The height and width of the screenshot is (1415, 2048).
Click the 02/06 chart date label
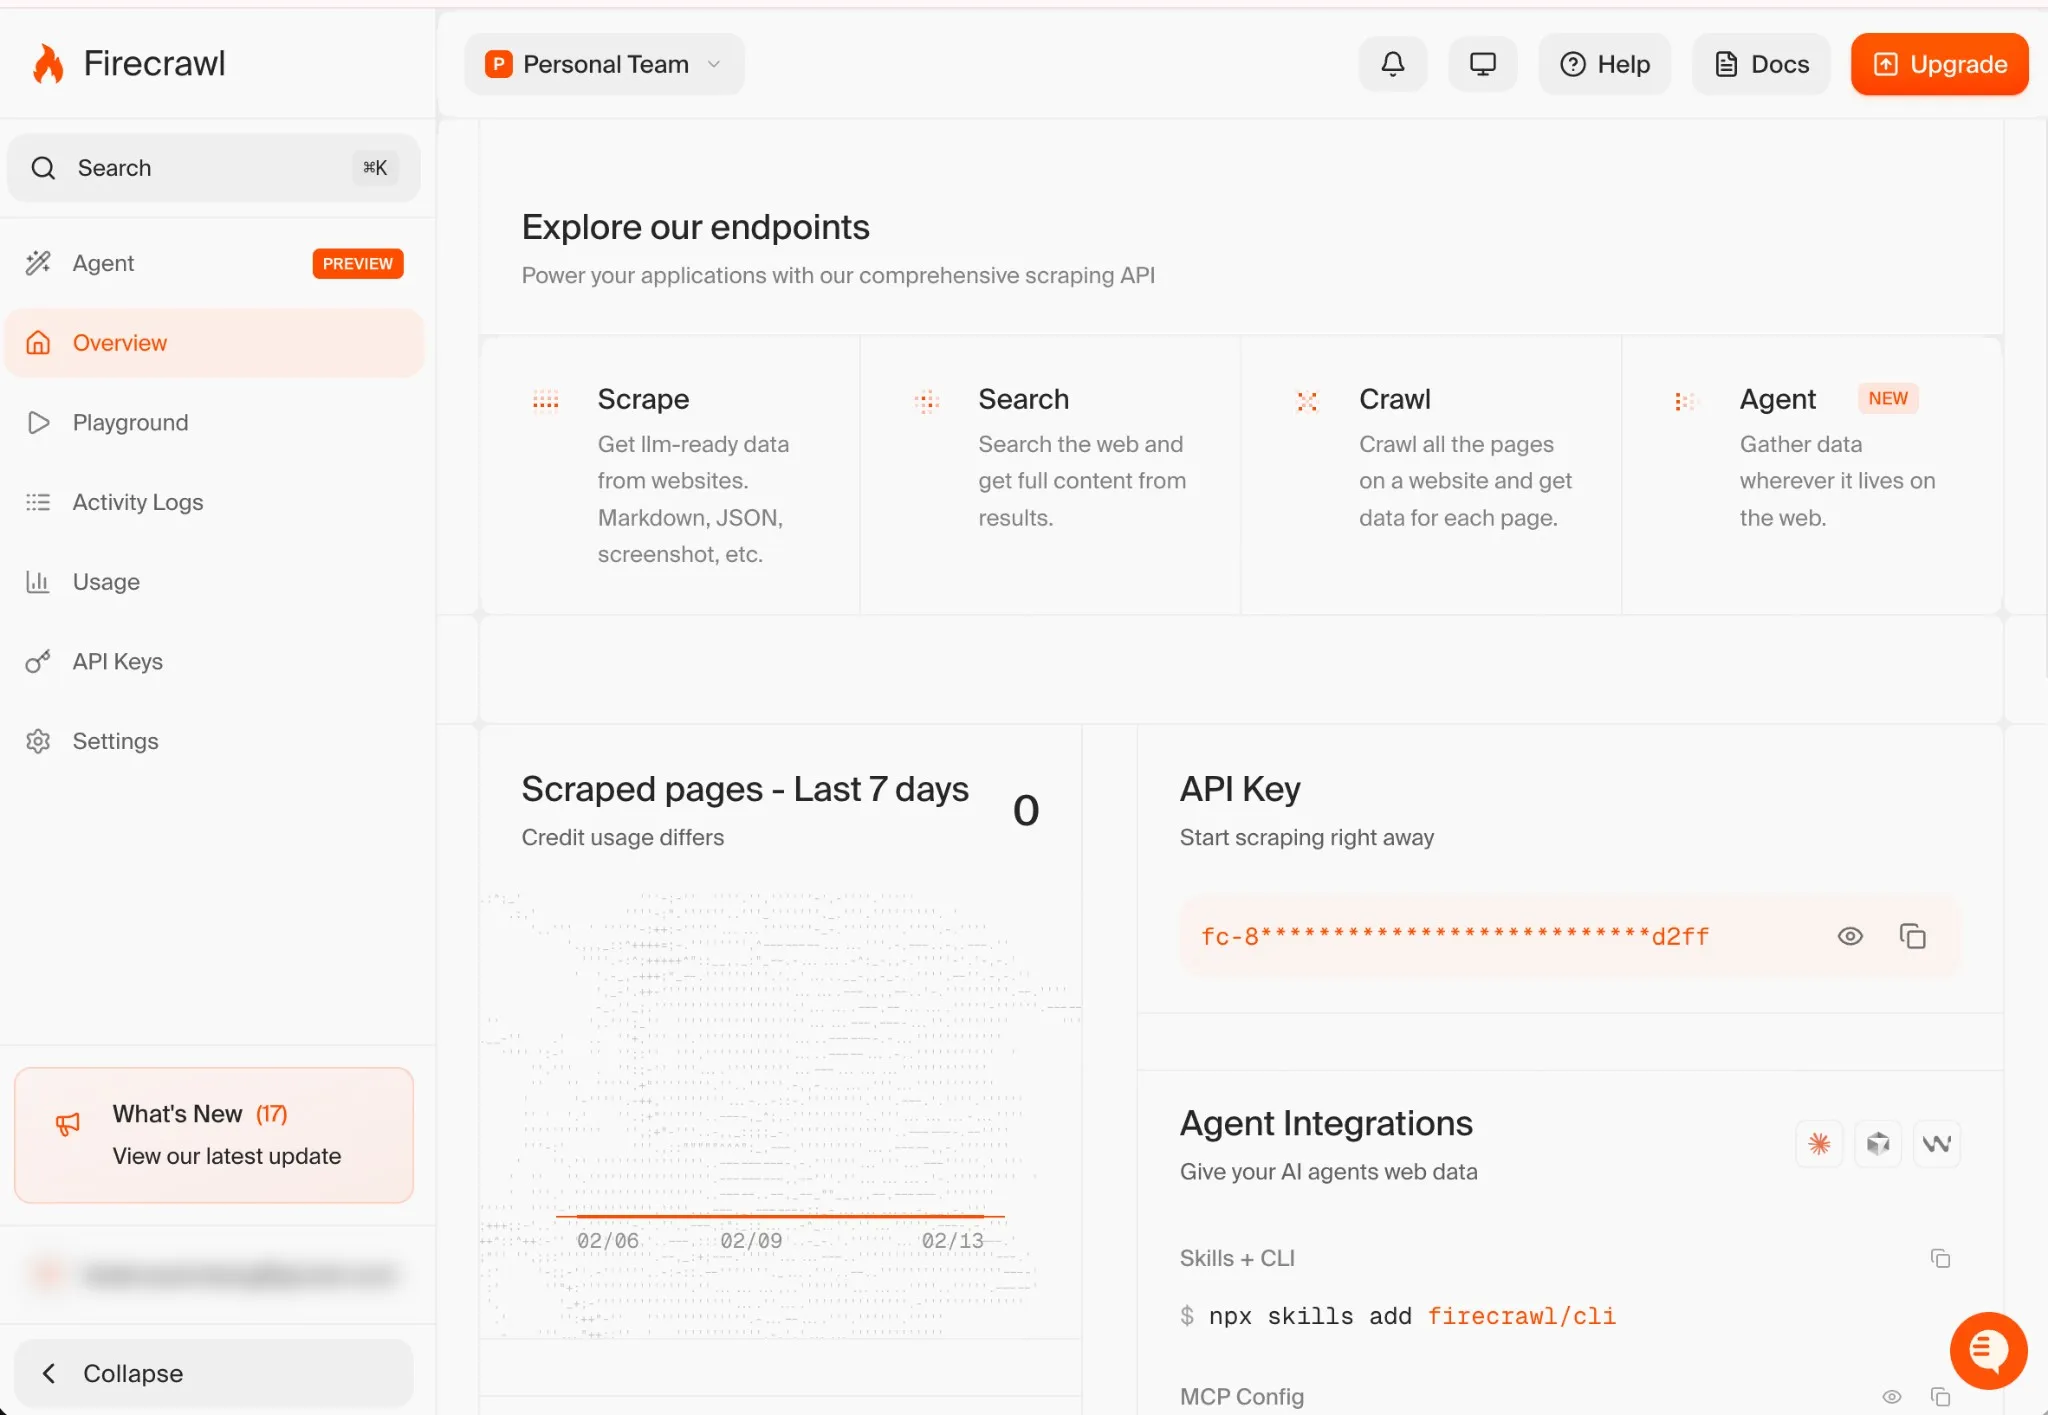pos(607,1240)
